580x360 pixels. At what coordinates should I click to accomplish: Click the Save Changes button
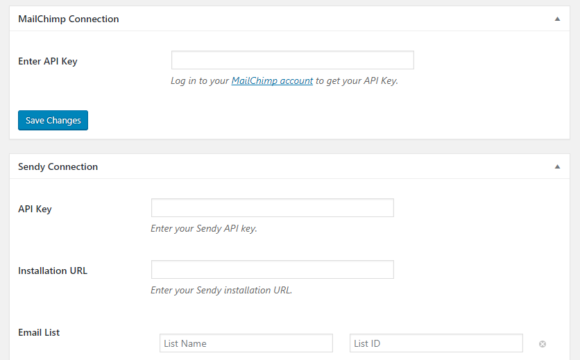(53, 120)
